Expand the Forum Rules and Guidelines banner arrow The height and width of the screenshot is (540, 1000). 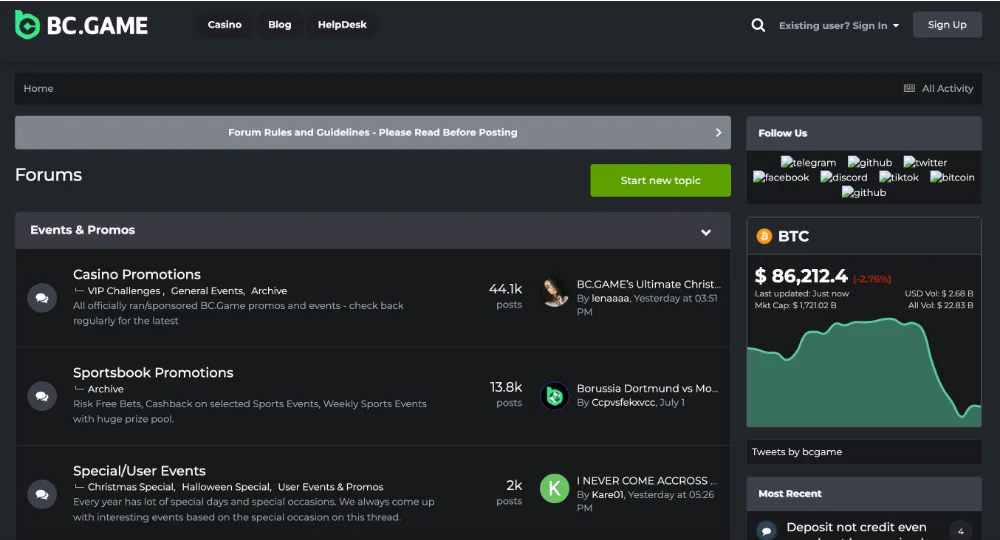tap(718, 132)
